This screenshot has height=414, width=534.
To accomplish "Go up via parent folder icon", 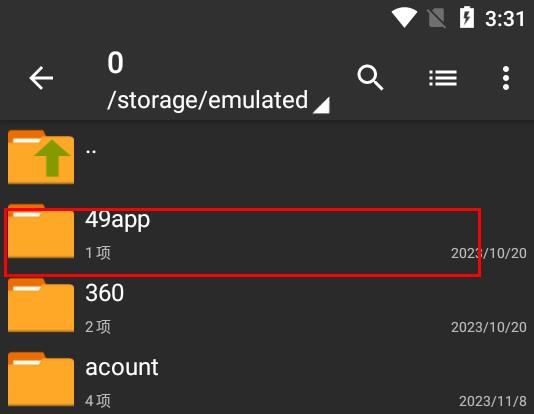I will [41, 157].
